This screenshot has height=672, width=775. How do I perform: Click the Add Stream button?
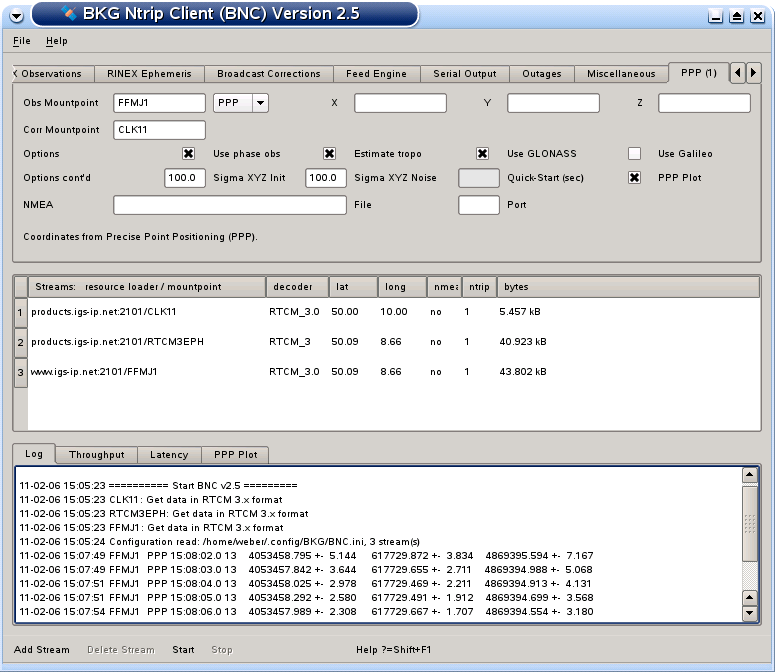point(42,650)
